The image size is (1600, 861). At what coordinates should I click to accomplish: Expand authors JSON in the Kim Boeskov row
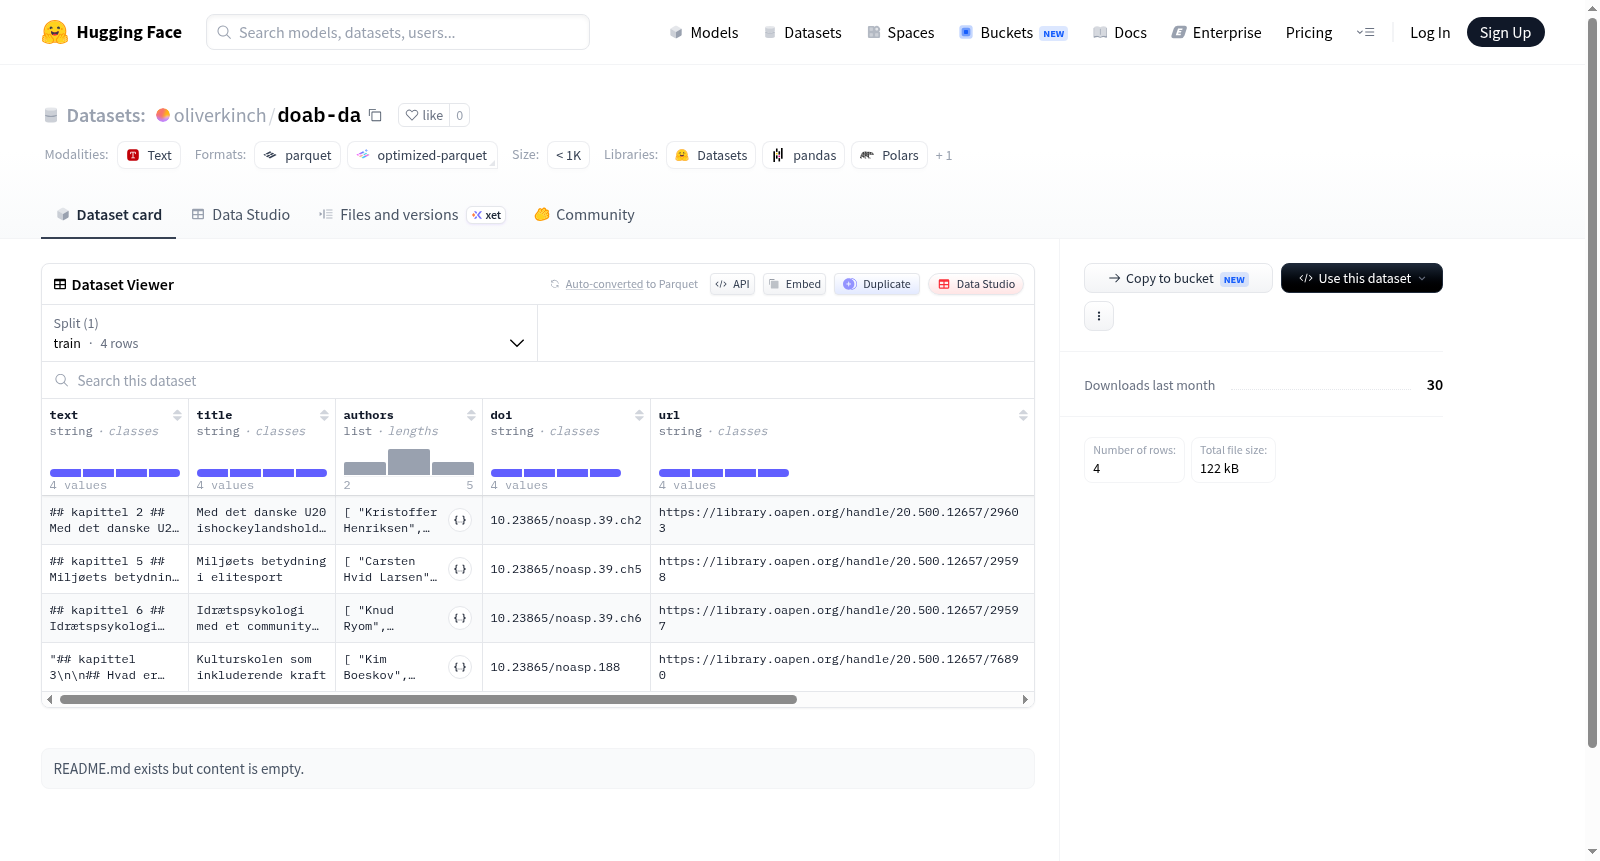(460, 667)
